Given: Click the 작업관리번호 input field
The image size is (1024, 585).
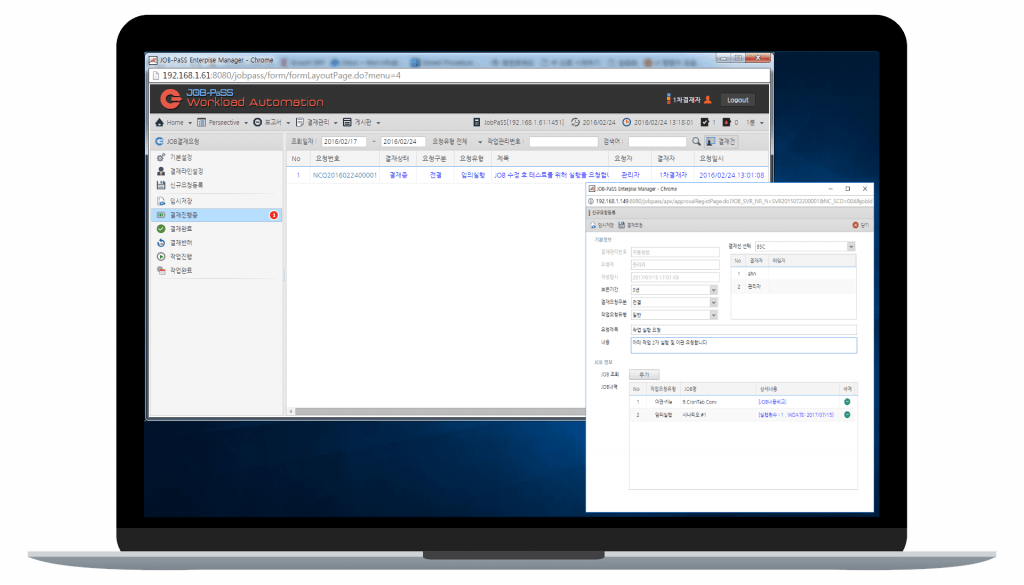Looking at the screenshot, I should click(x=564, y=142).
